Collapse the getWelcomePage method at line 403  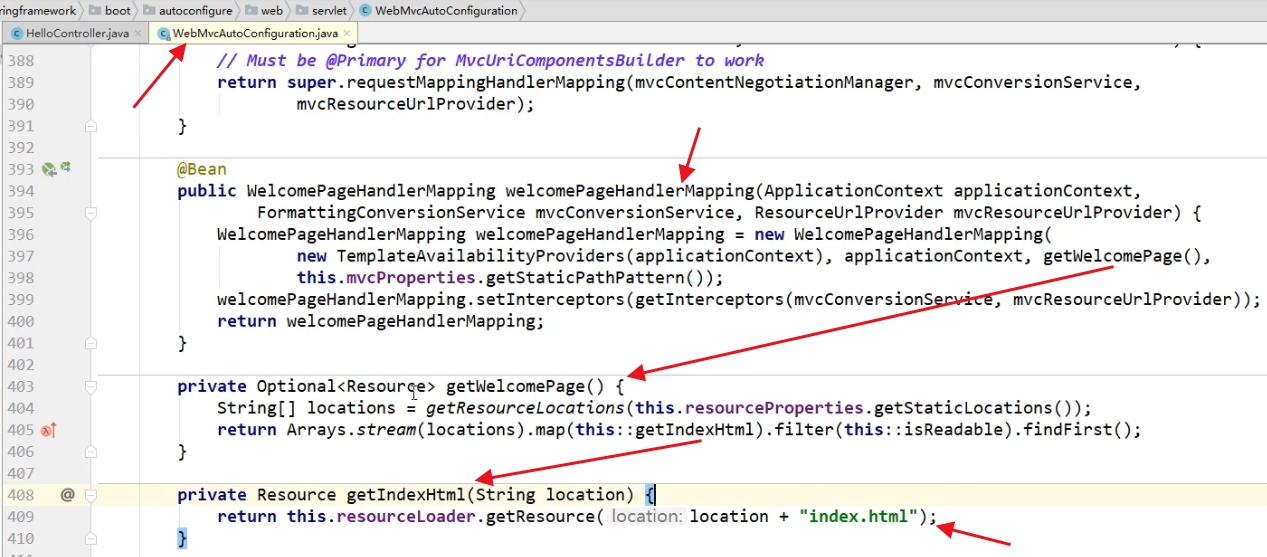pyautogui.click(x=91, y=387)
